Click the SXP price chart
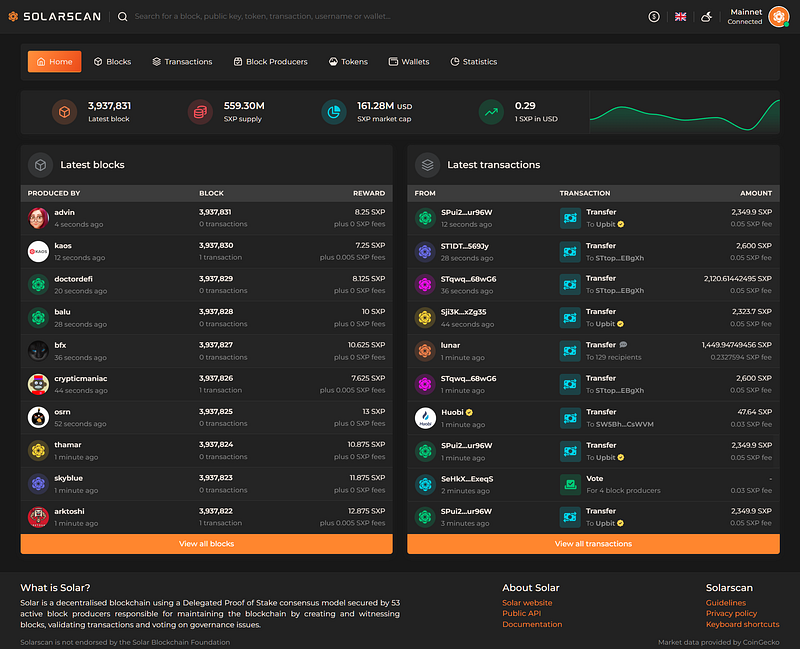The image size is (800, 649). (684, 114)
